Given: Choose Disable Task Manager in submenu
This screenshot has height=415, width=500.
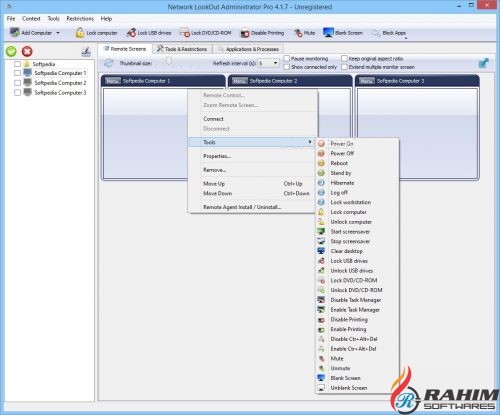Looking at the screenshot, I should (x=357, y=300).
